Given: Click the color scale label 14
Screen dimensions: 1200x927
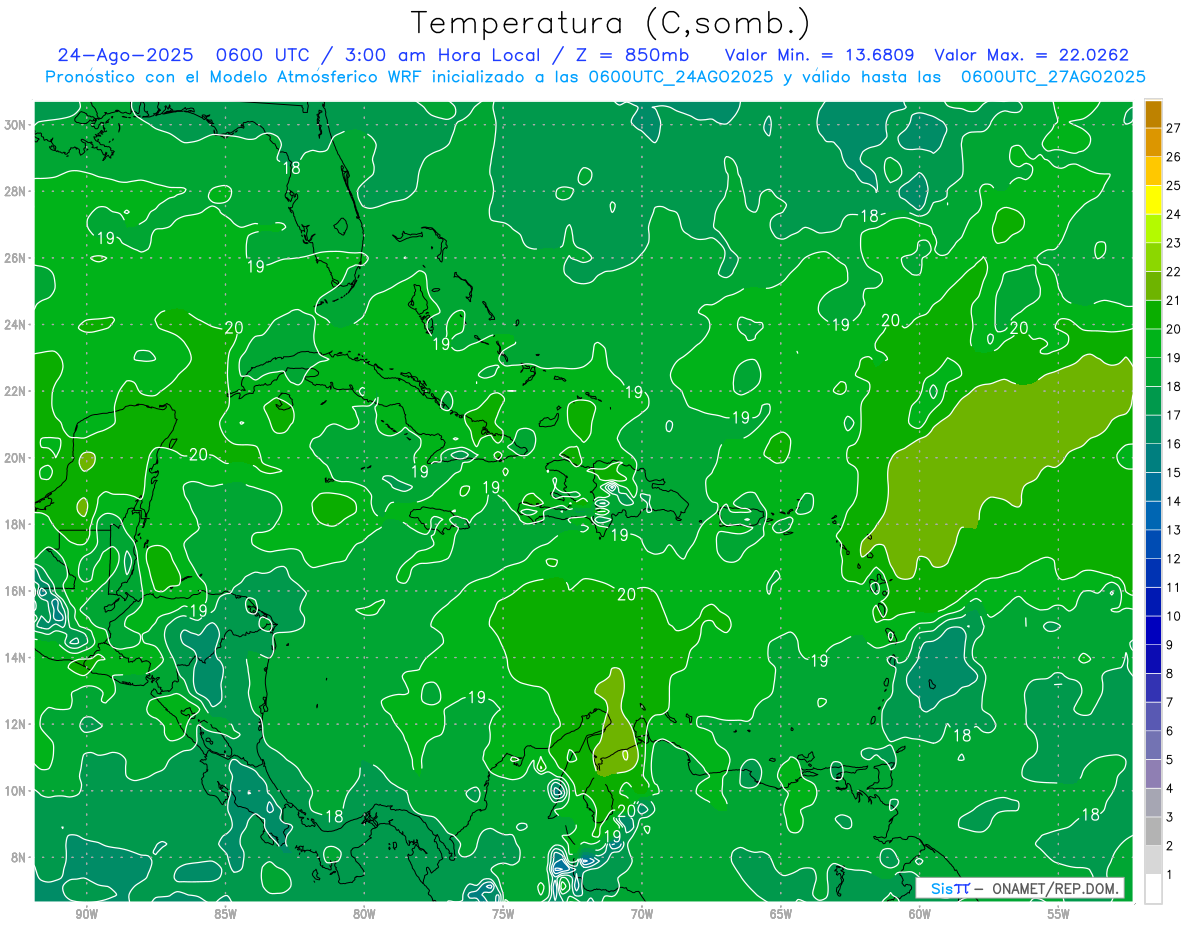Looking at the screenshot, I should (1173, 501).
